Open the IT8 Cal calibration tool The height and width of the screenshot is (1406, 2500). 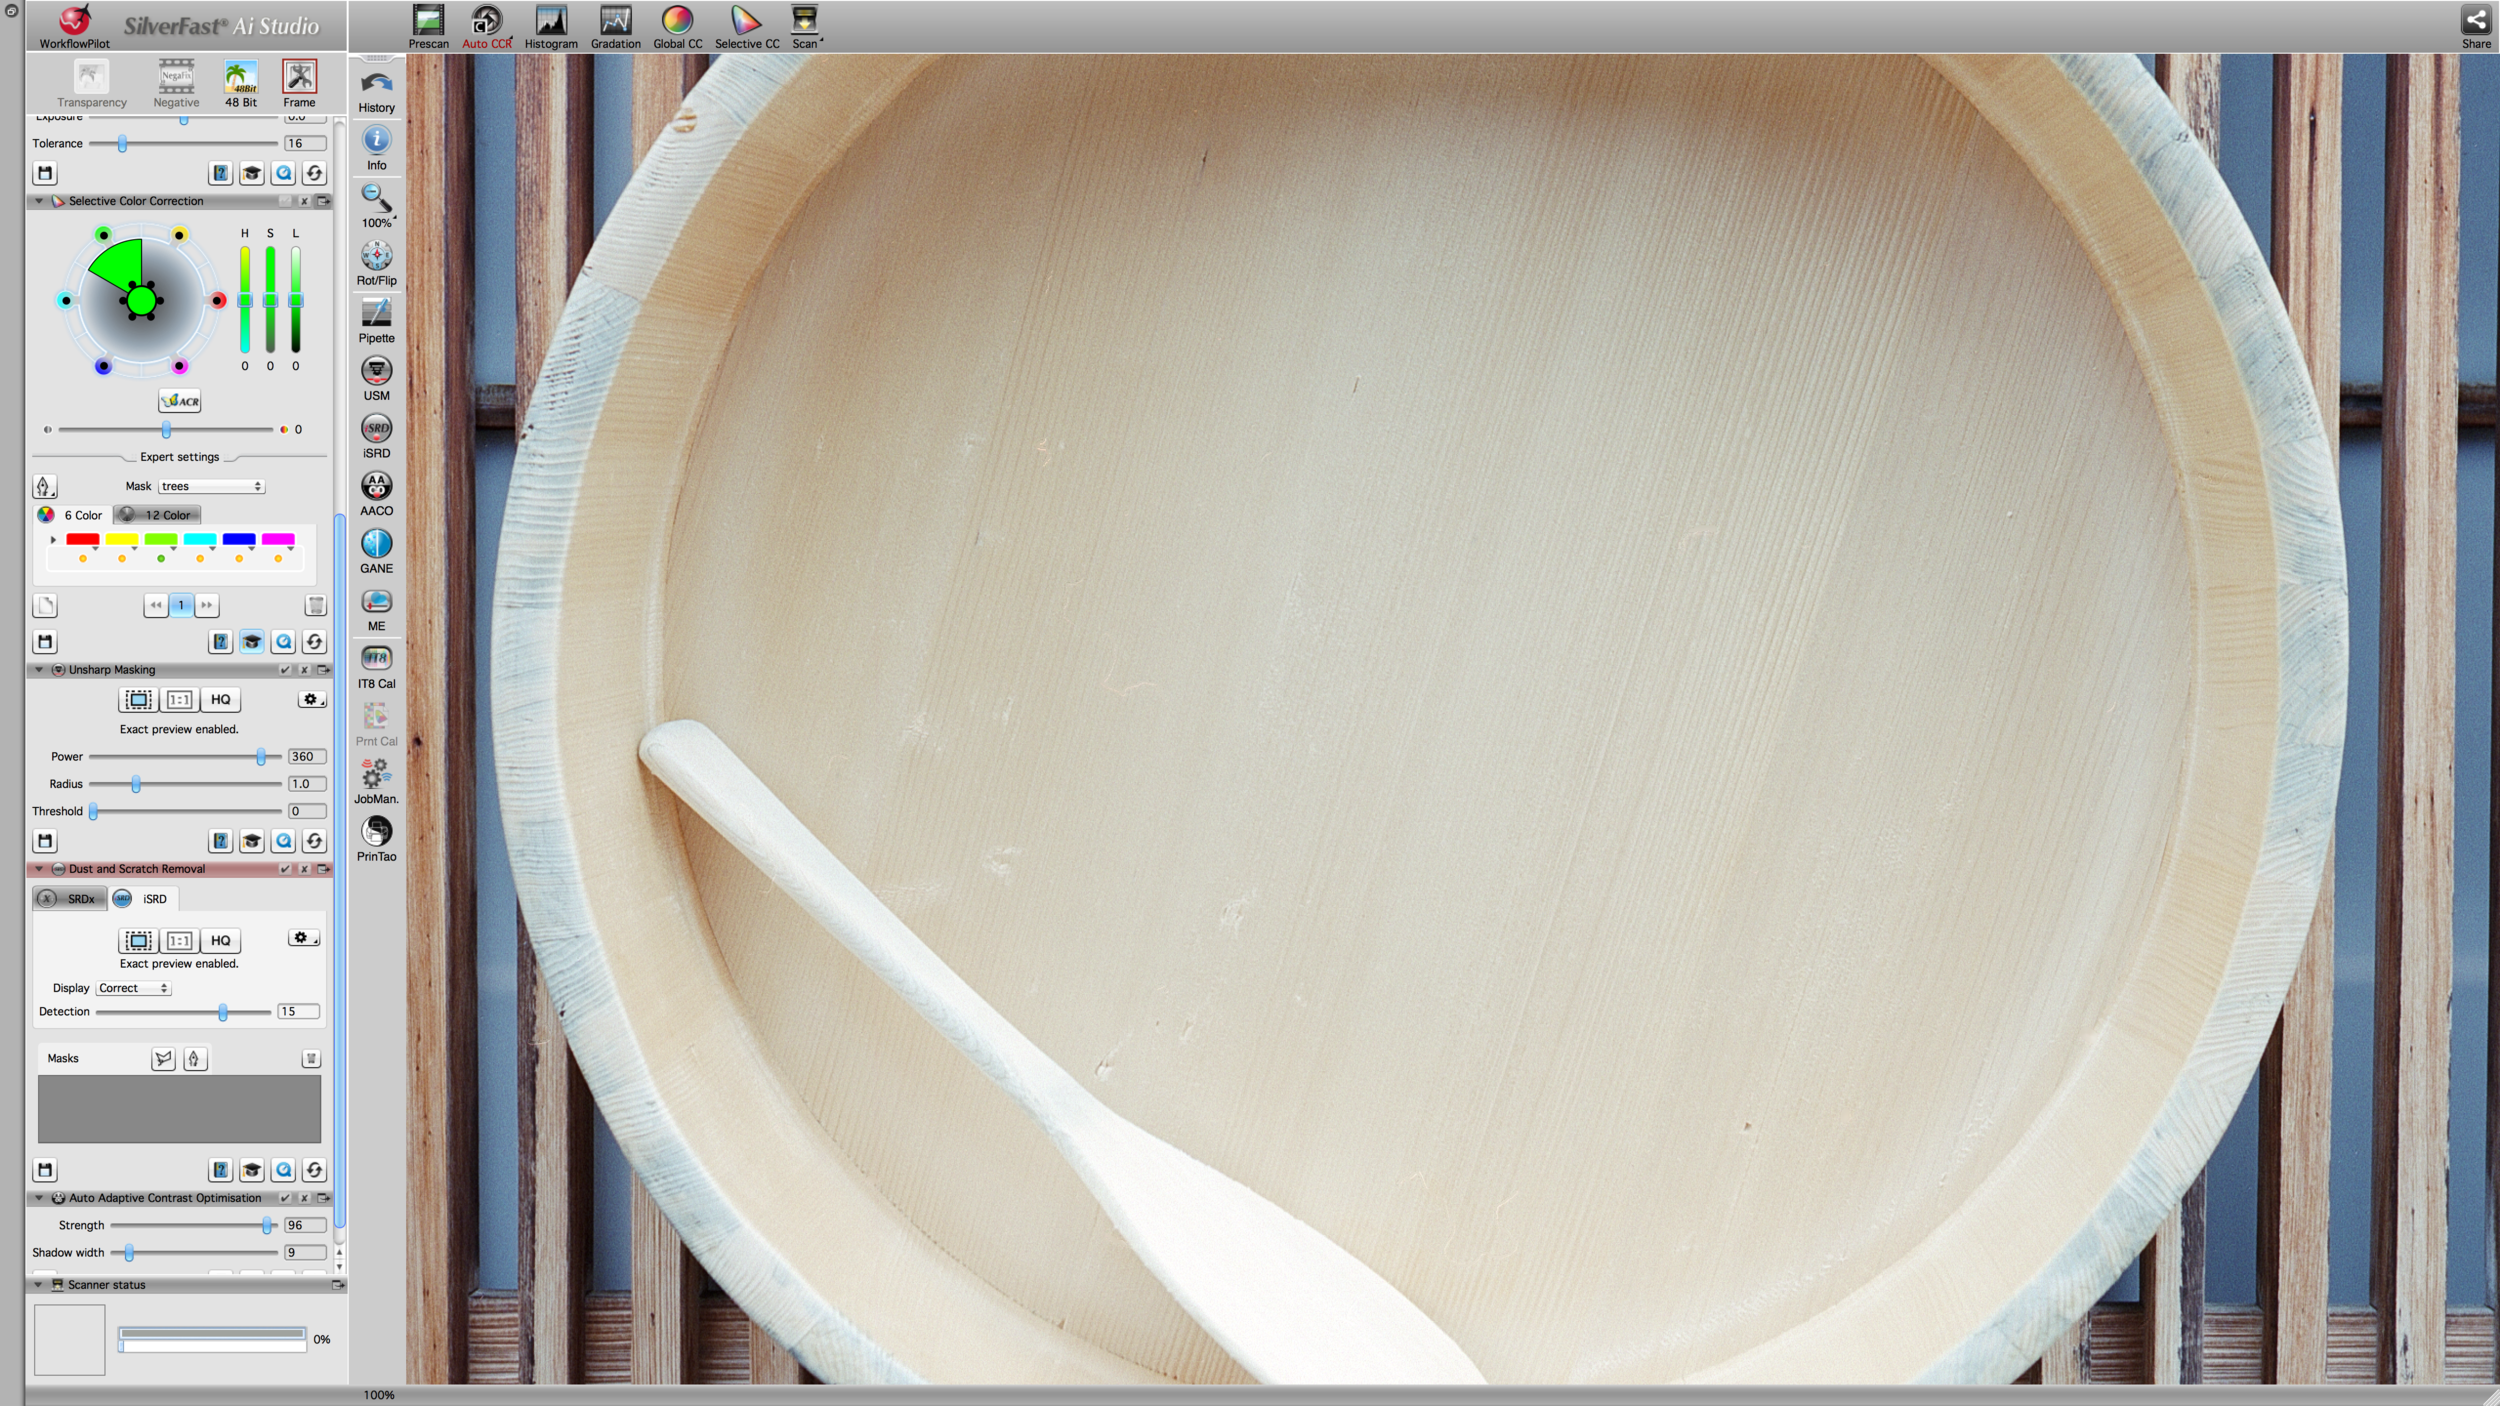(376, 666)
